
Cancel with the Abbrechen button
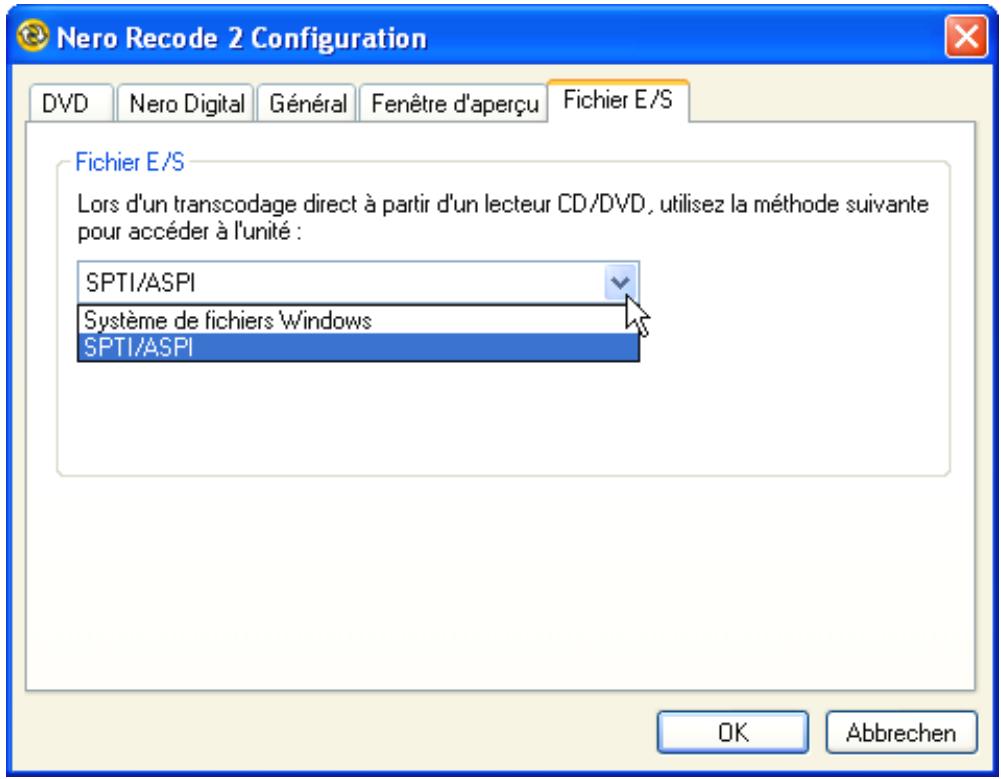point(901,732)
